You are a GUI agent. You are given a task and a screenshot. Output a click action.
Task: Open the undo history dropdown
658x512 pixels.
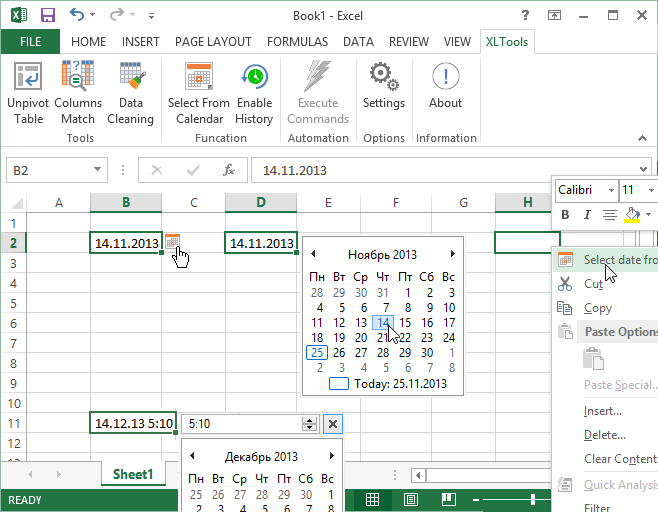click(x=92, y=15)
